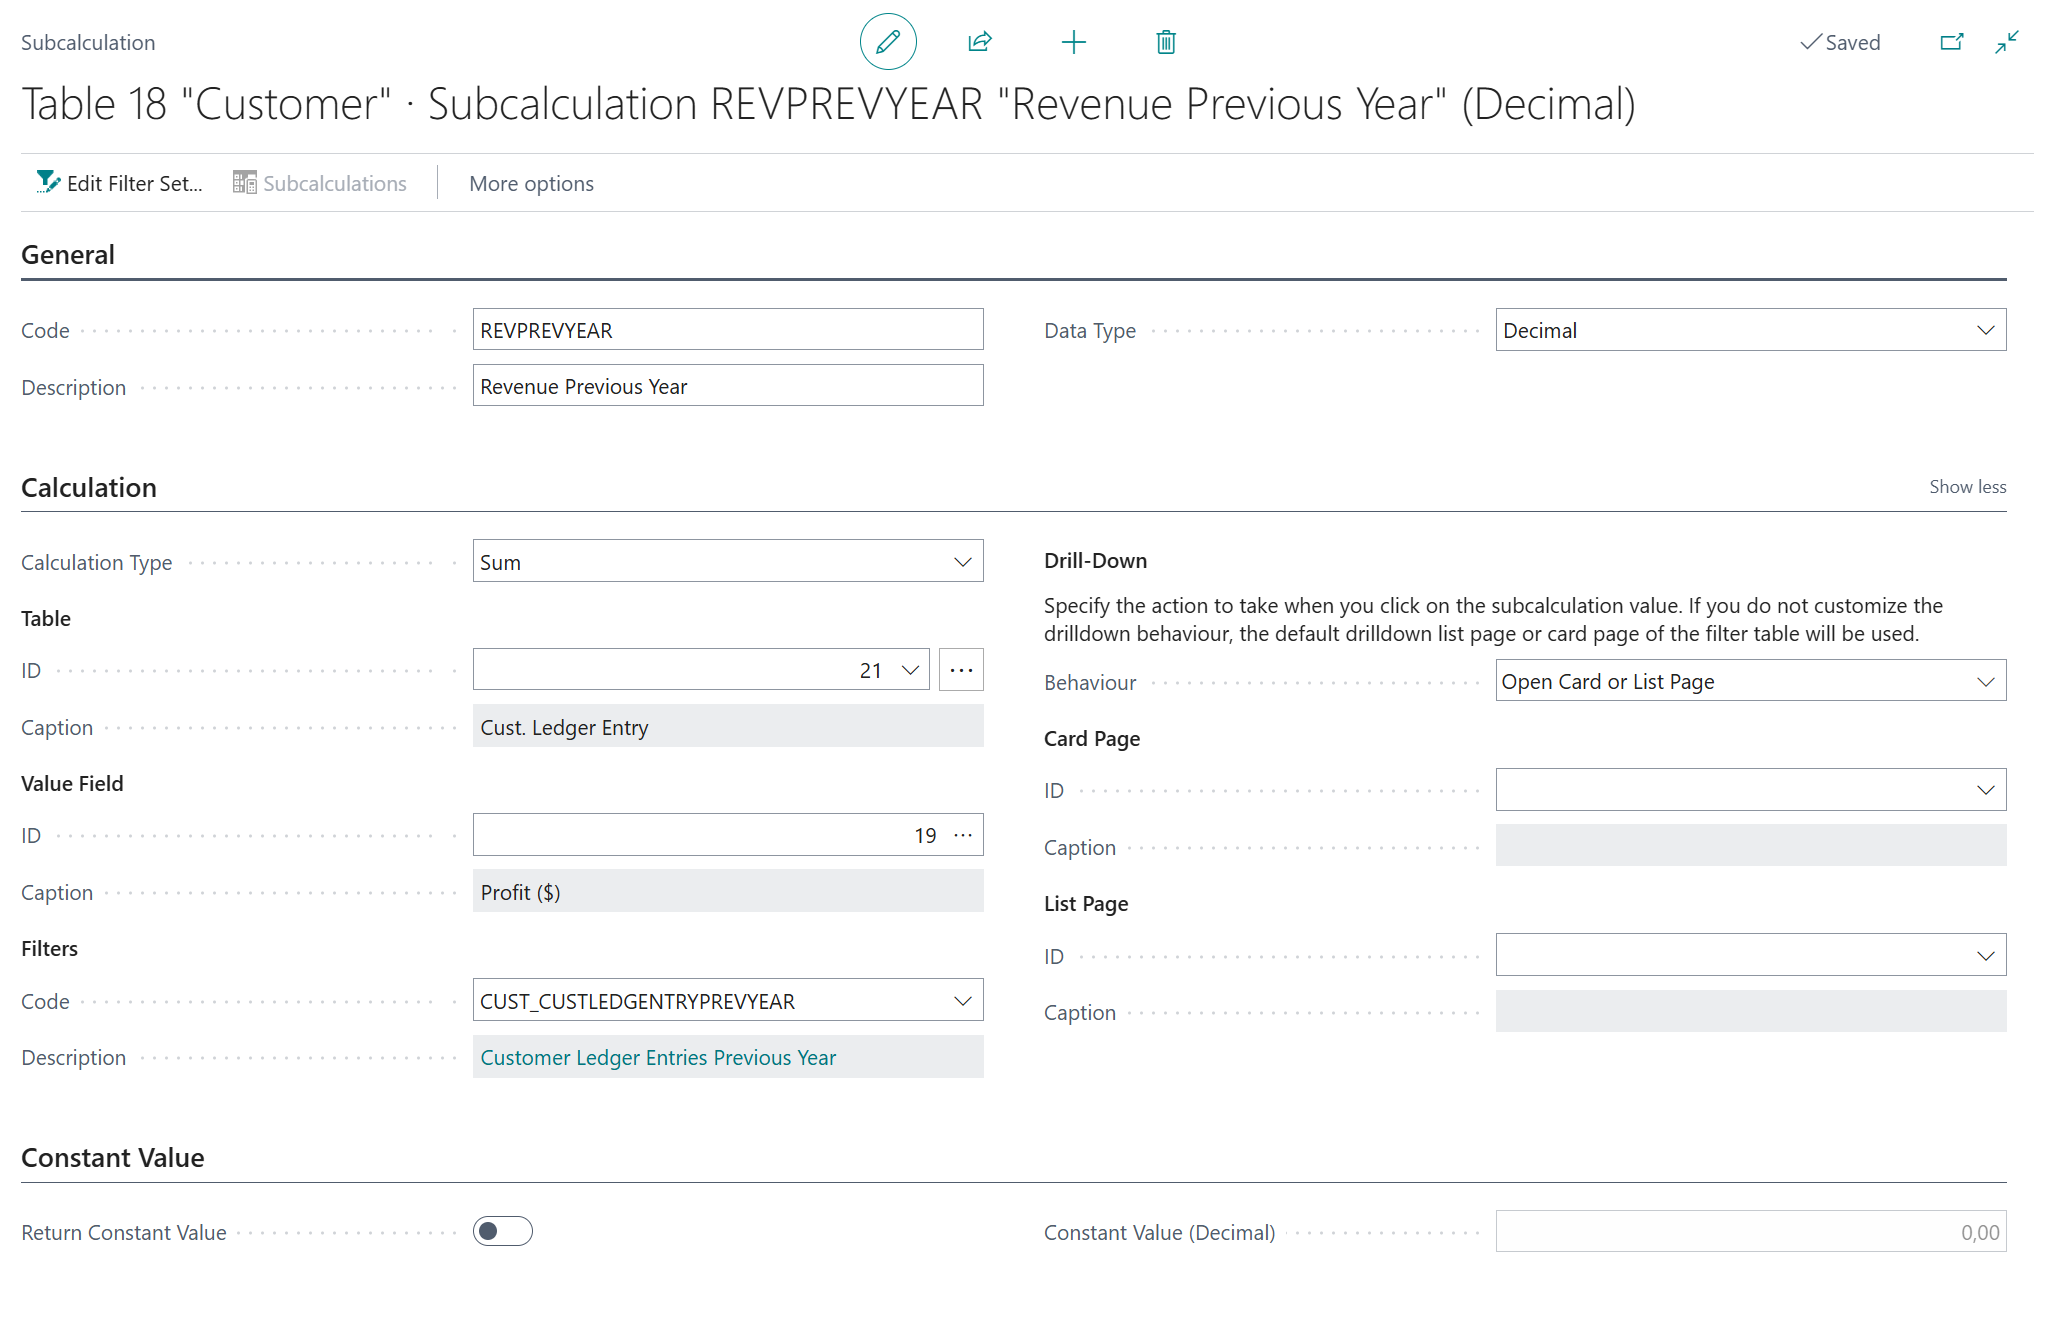This screenshot has width=2052, height=1343.
Task: Click the Subcalculations action
Action: [320, 183]
